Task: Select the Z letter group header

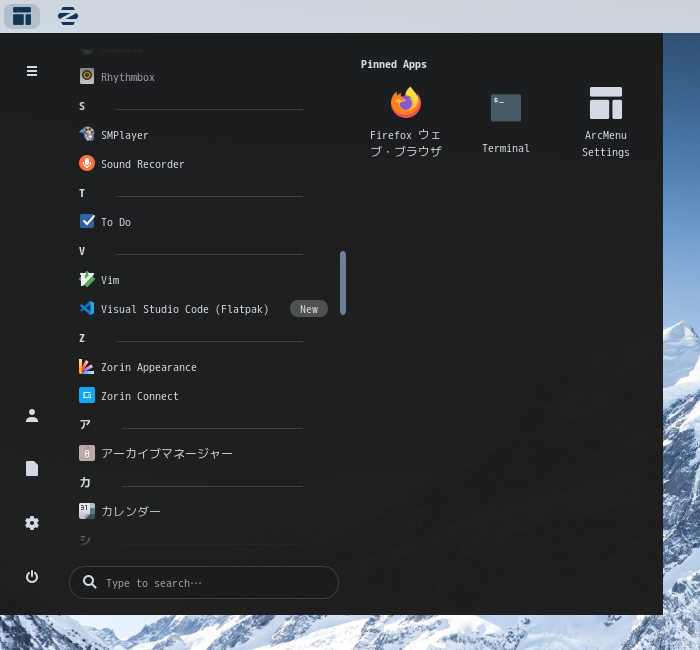Action: tap(82, 338)
